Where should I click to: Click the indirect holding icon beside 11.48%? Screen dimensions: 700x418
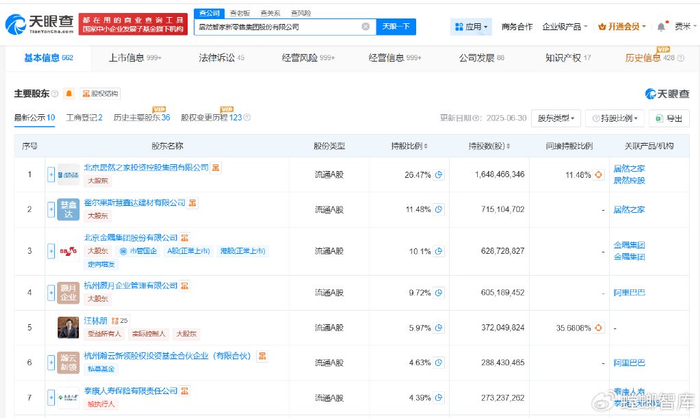pos(598,174)
